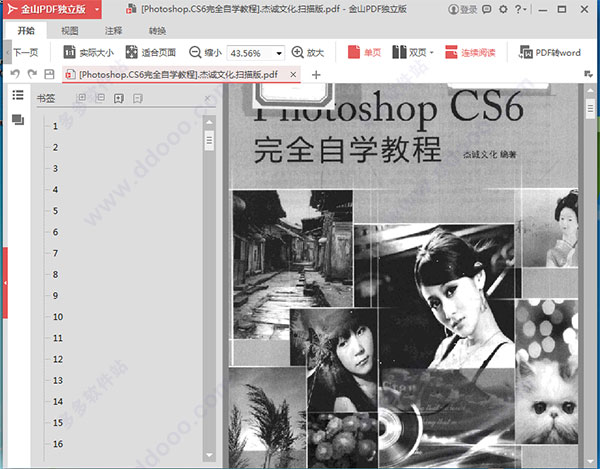This screenshot has height=469, width=600.
Task: Close the 书签 bookmarks panel
Action: click(207, 98)
